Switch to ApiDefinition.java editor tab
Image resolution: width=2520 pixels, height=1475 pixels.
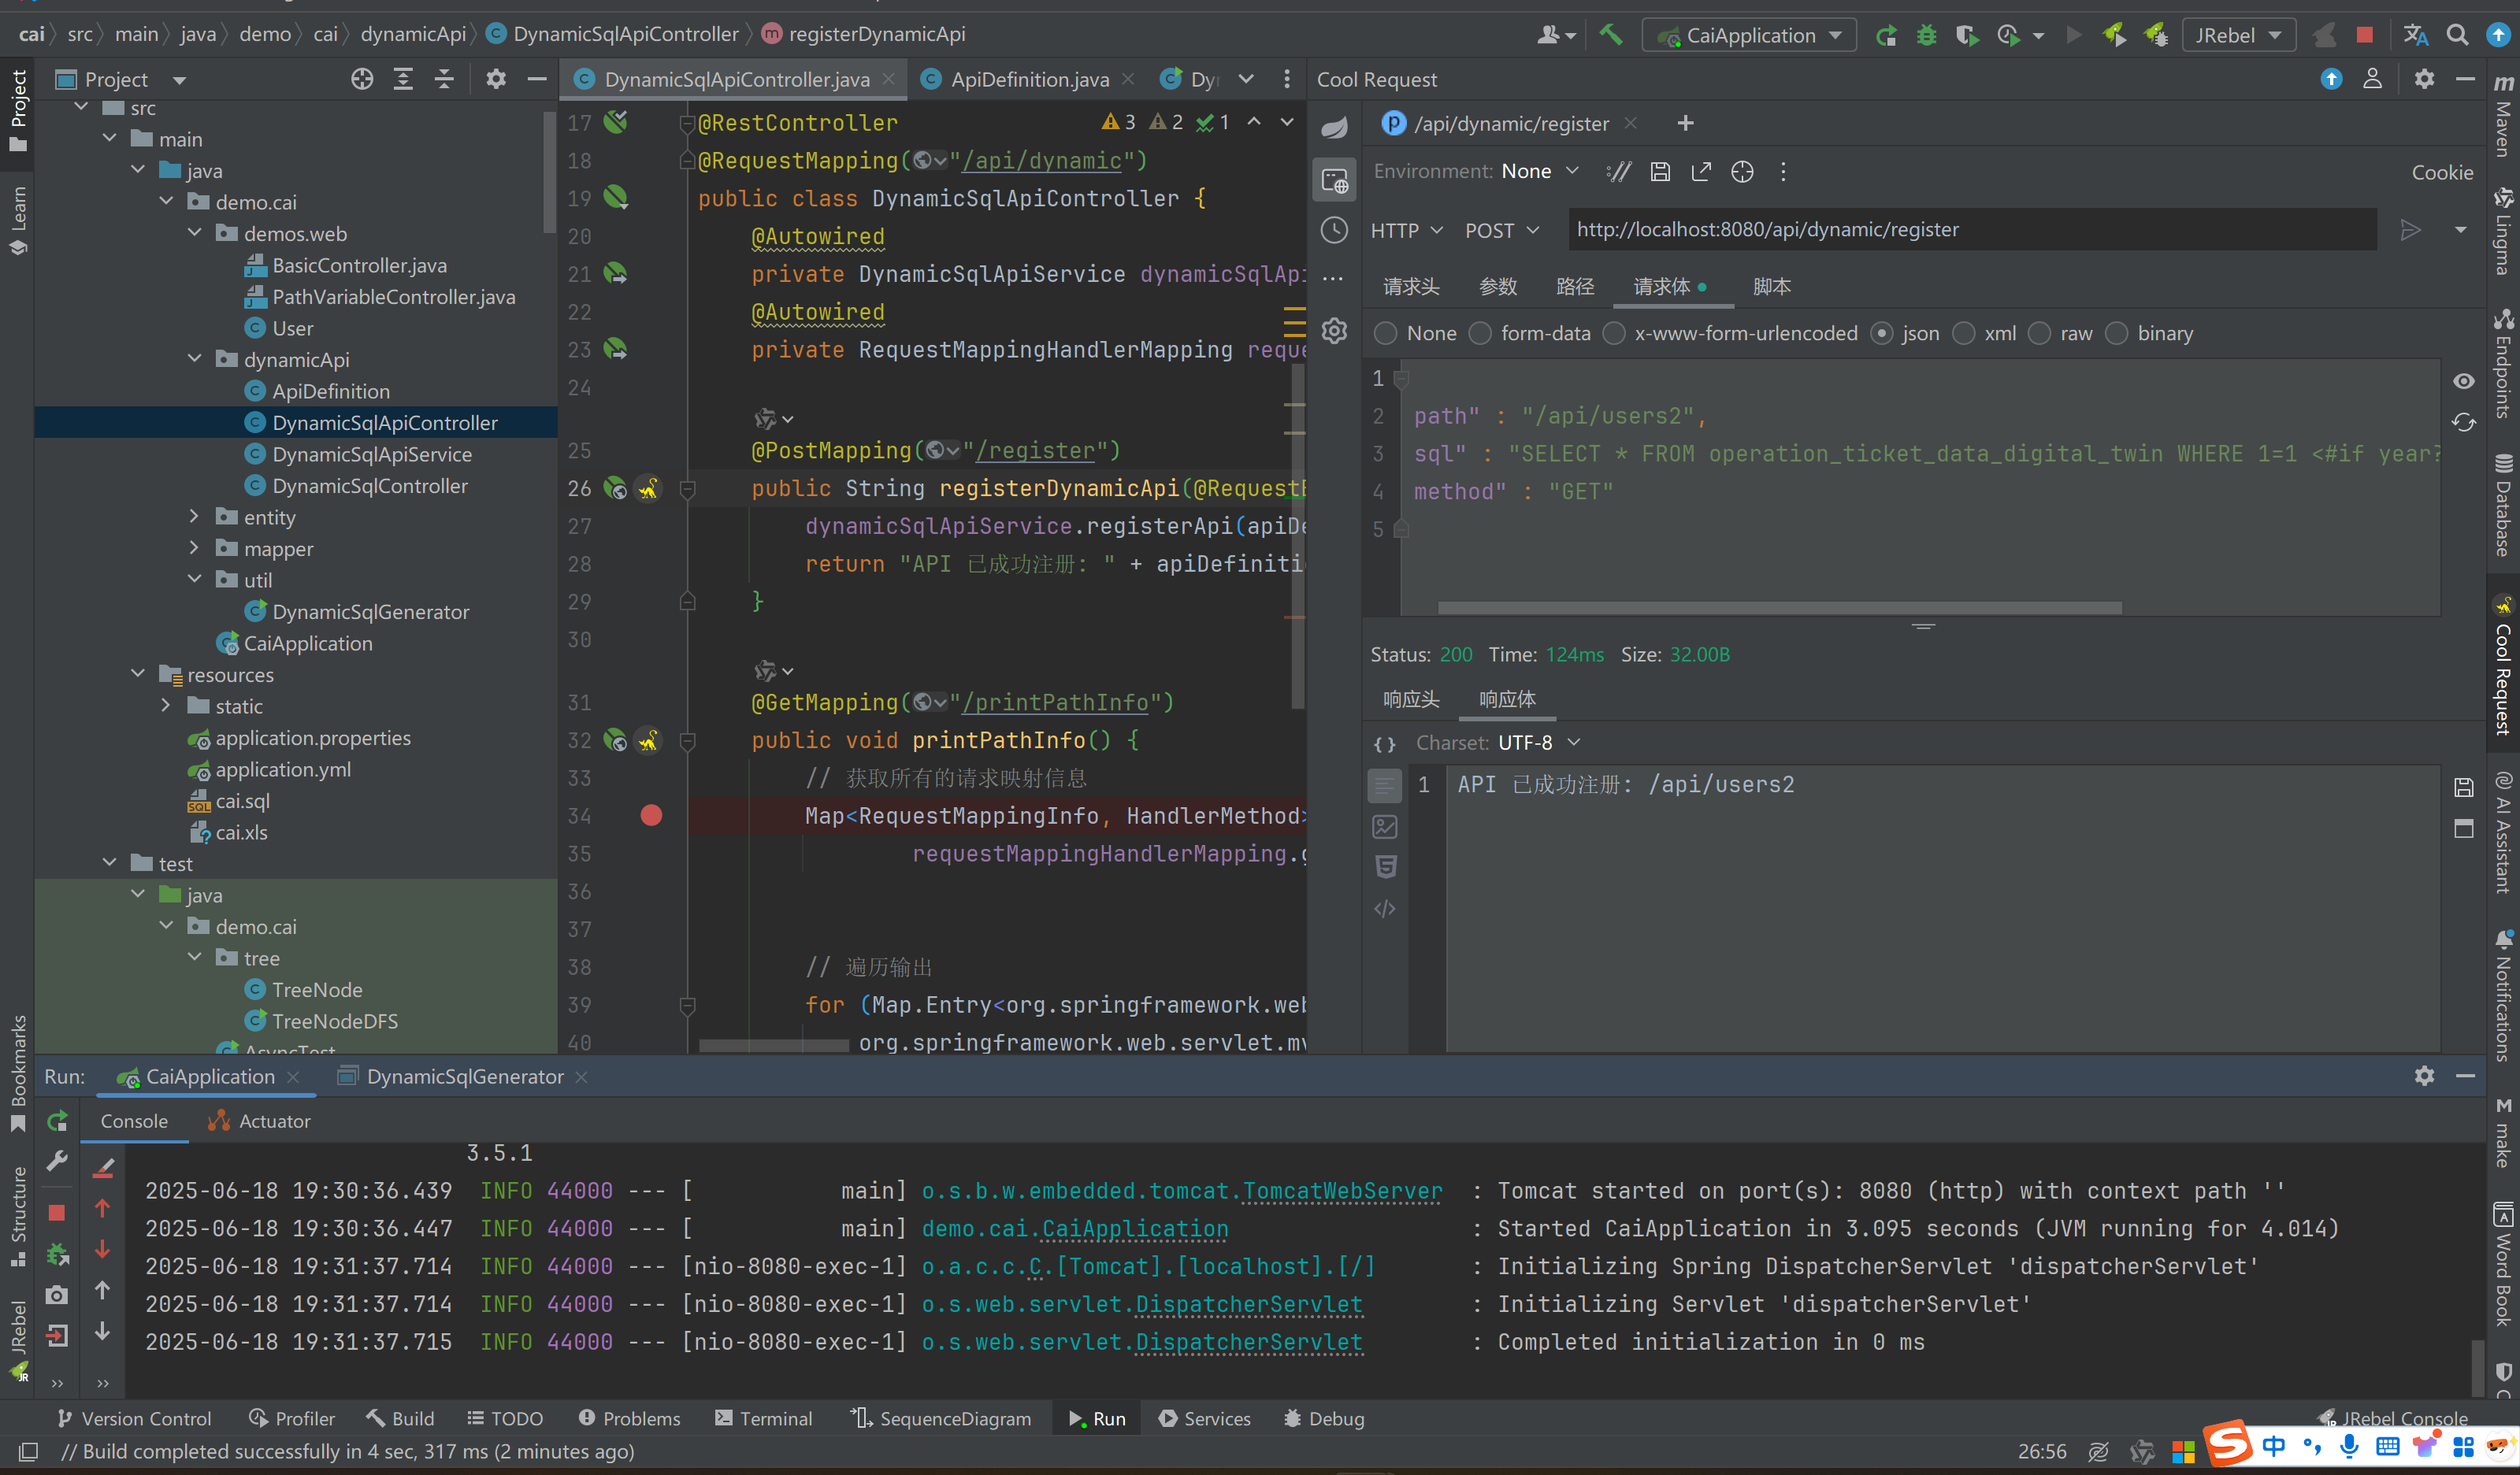pyautogui.click(x=1029, y=80)
